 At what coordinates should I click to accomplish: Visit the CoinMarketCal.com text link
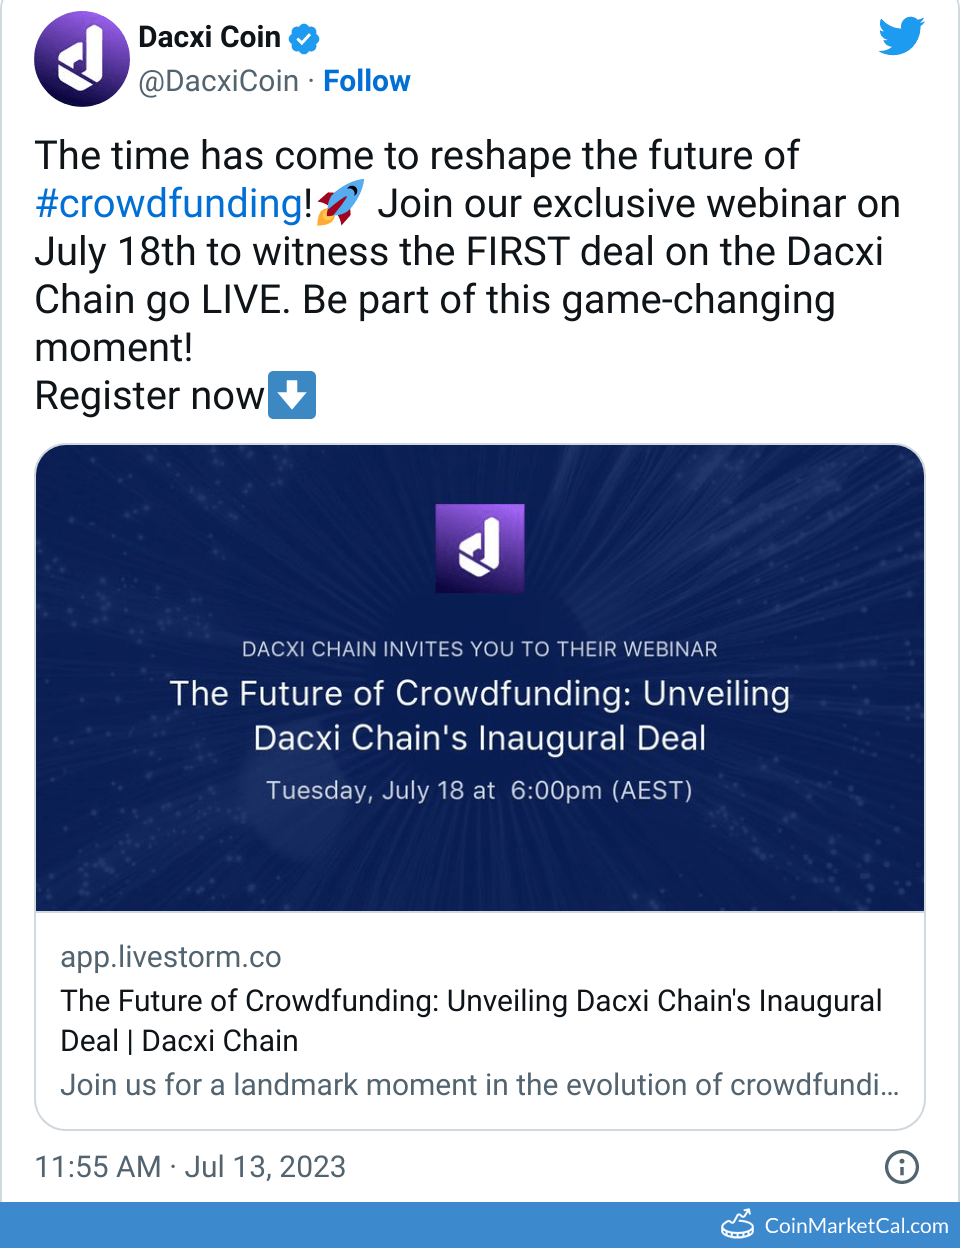click(x=856, y=1226)
